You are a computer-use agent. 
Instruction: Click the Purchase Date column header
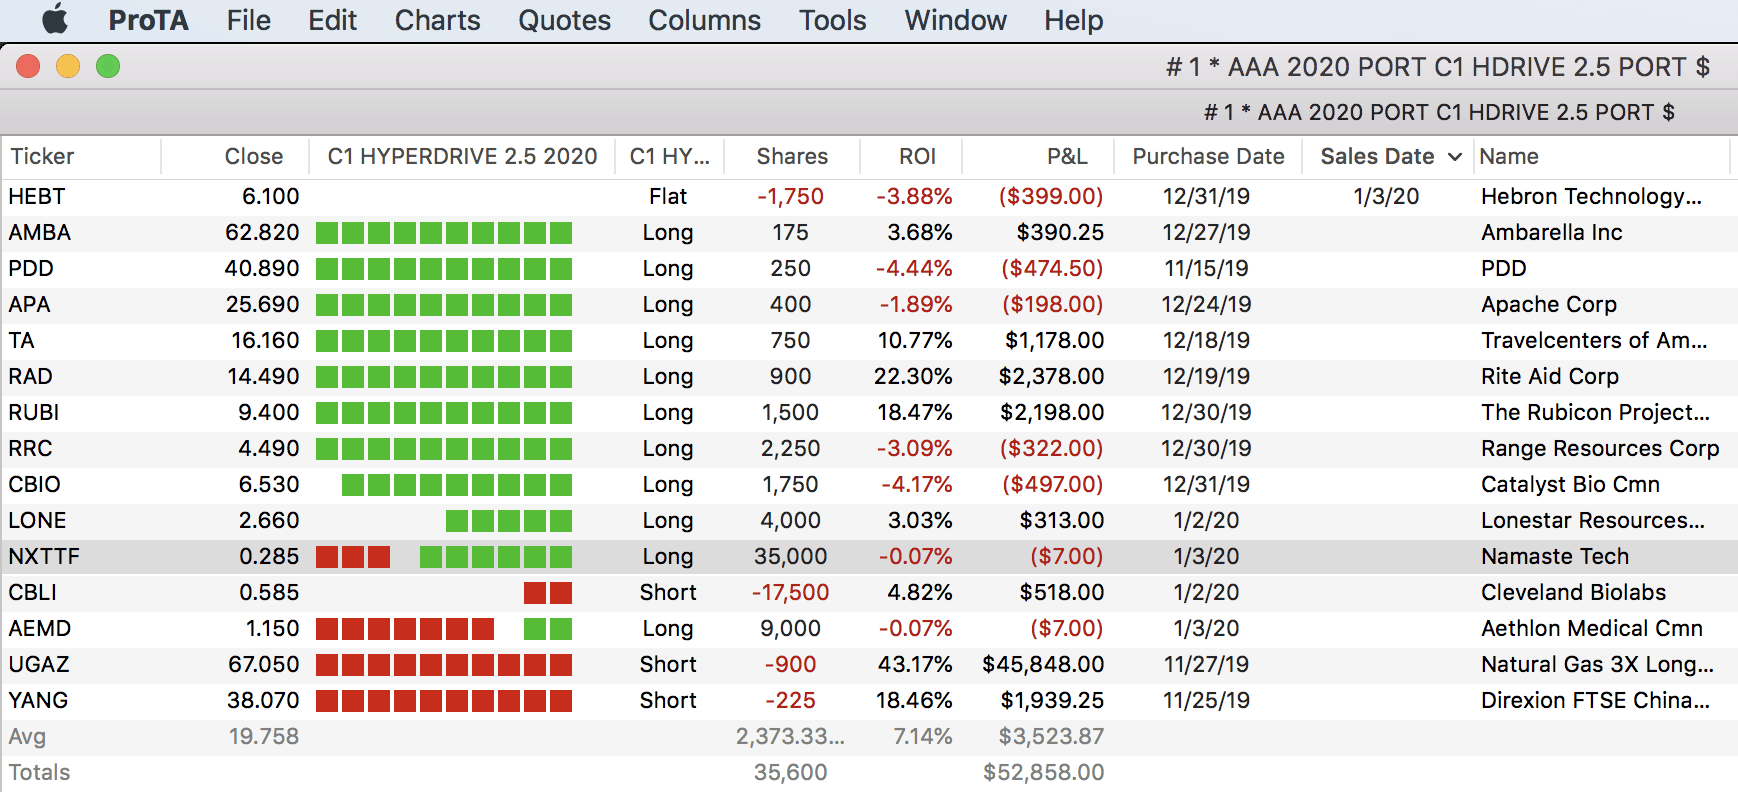tap(1208, 157)
